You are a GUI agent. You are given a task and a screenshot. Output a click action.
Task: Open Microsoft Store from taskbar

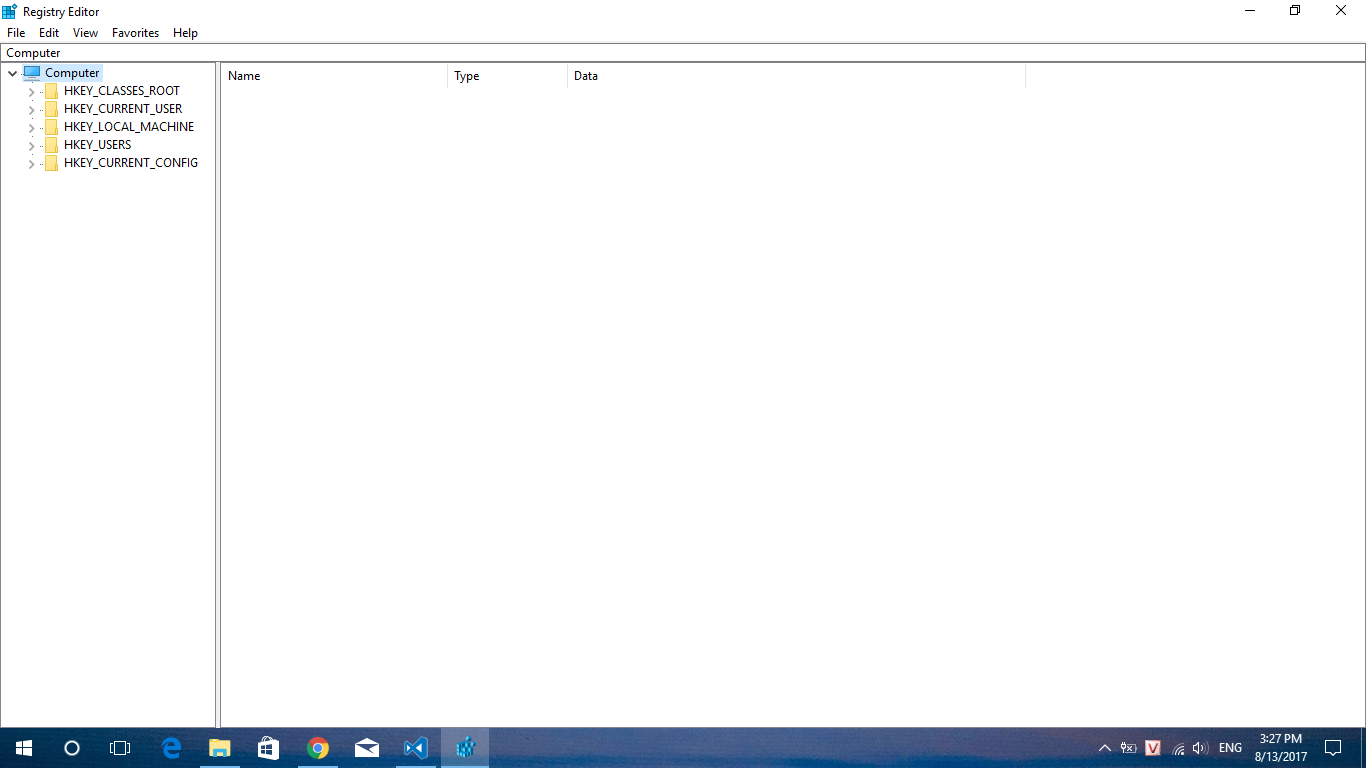(x=269, y=748)
